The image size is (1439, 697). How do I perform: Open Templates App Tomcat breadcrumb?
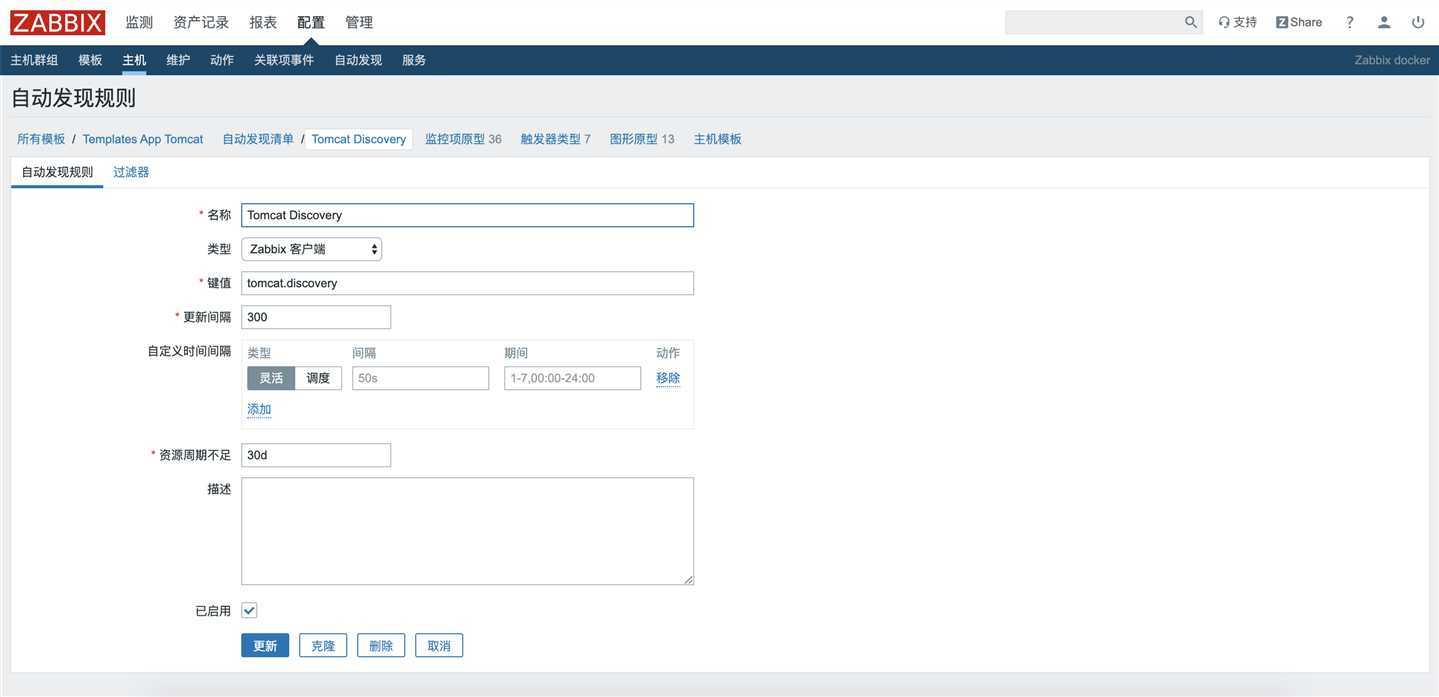point(143,139)
